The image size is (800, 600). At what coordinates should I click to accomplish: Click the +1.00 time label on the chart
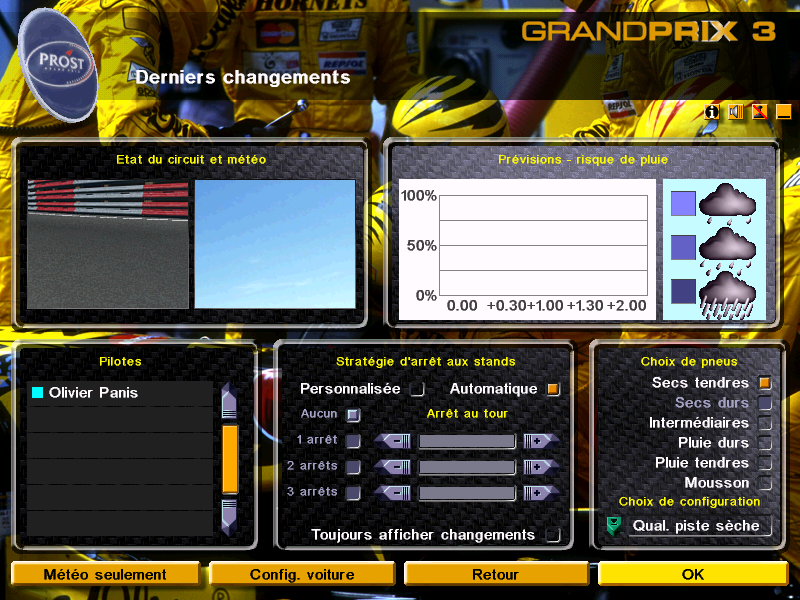pos(545,306)
